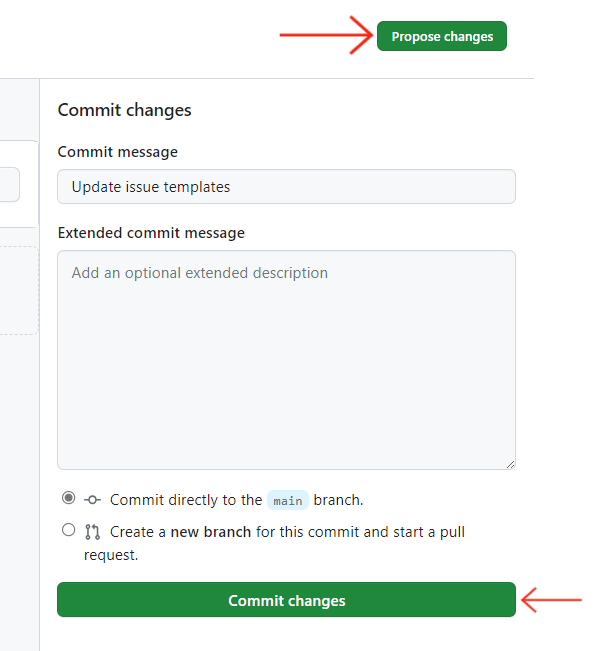Click the new branch bold text
The height and width of the screenshot is (651, 594).
[x=211, y=532]
